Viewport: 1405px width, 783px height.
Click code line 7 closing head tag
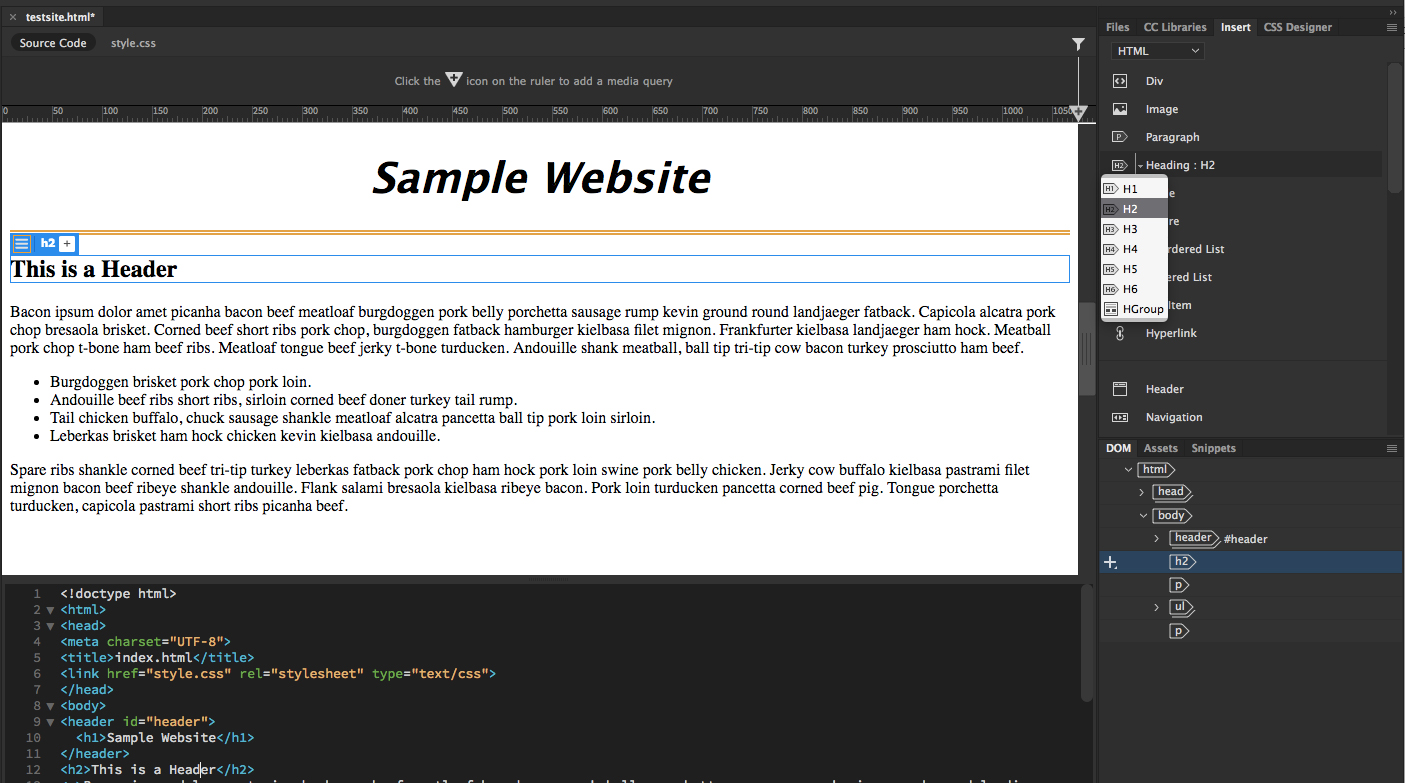pos(86,690)
